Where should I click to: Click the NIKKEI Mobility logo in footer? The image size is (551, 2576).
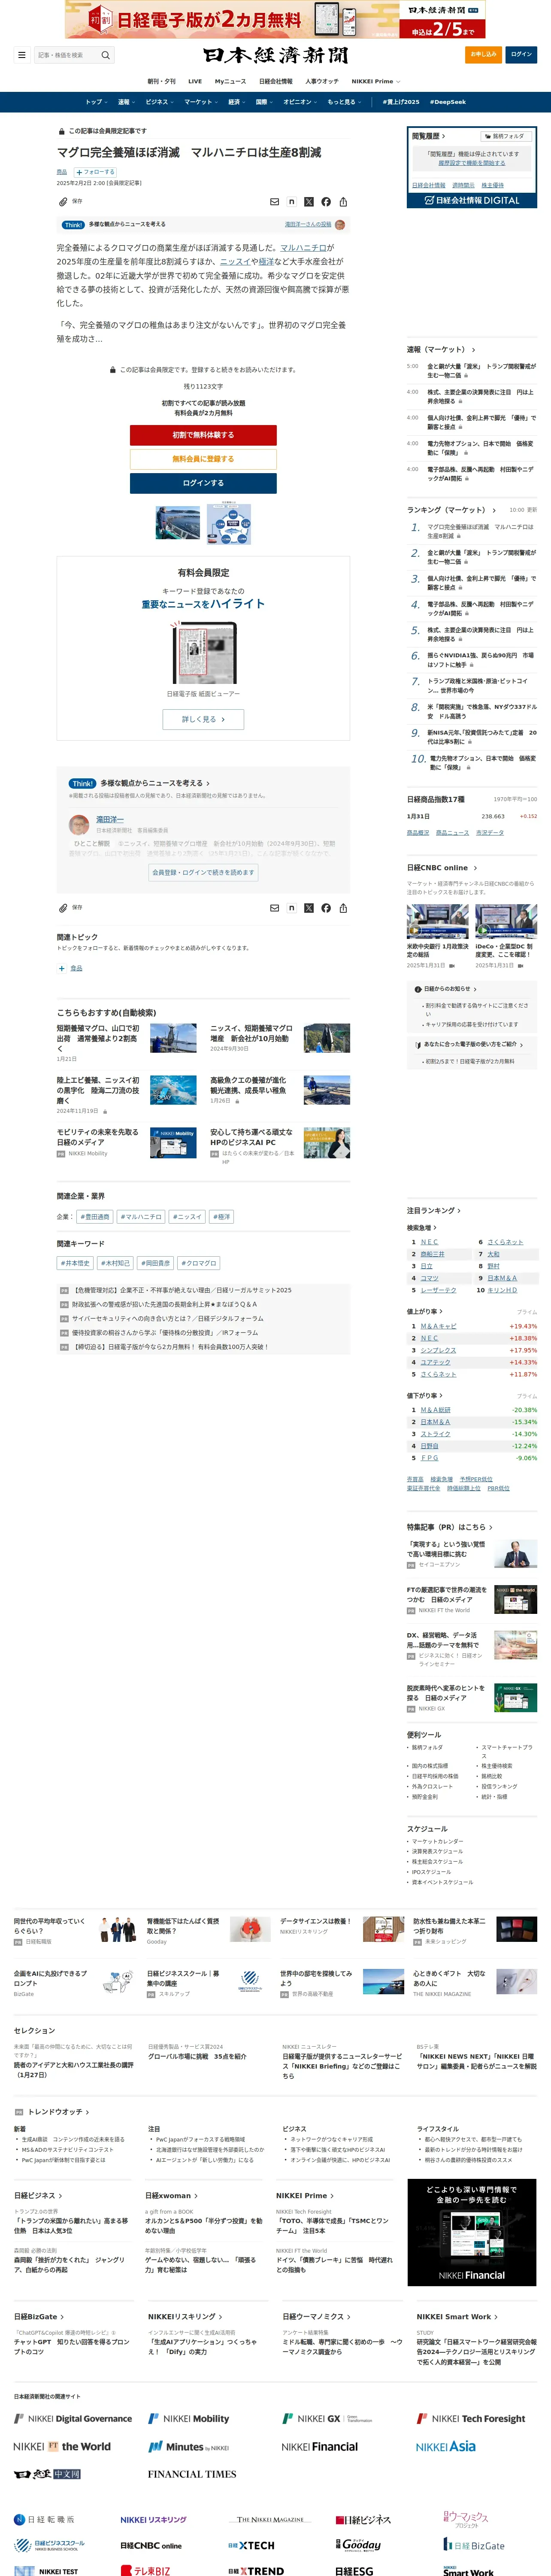click(x=188, y=2418)
